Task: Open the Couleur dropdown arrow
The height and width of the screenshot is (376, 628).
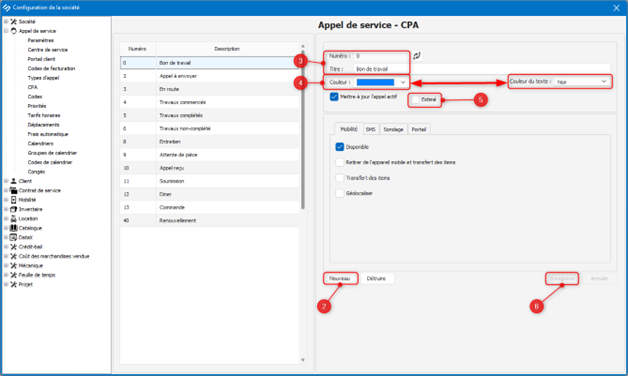Action: pyautogui.click(x=403, y=82)
